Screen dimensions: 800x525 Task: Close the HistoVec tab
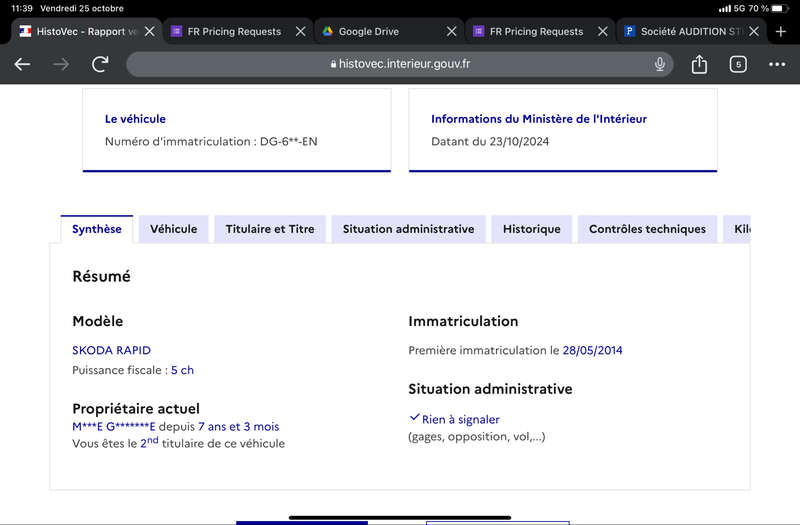click(x=149, y=32)
